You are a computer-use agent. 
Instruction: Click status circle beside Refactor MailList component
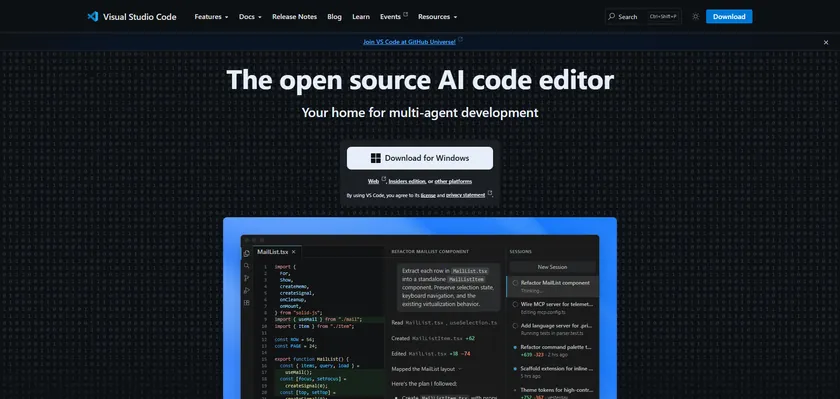point(515,283)
